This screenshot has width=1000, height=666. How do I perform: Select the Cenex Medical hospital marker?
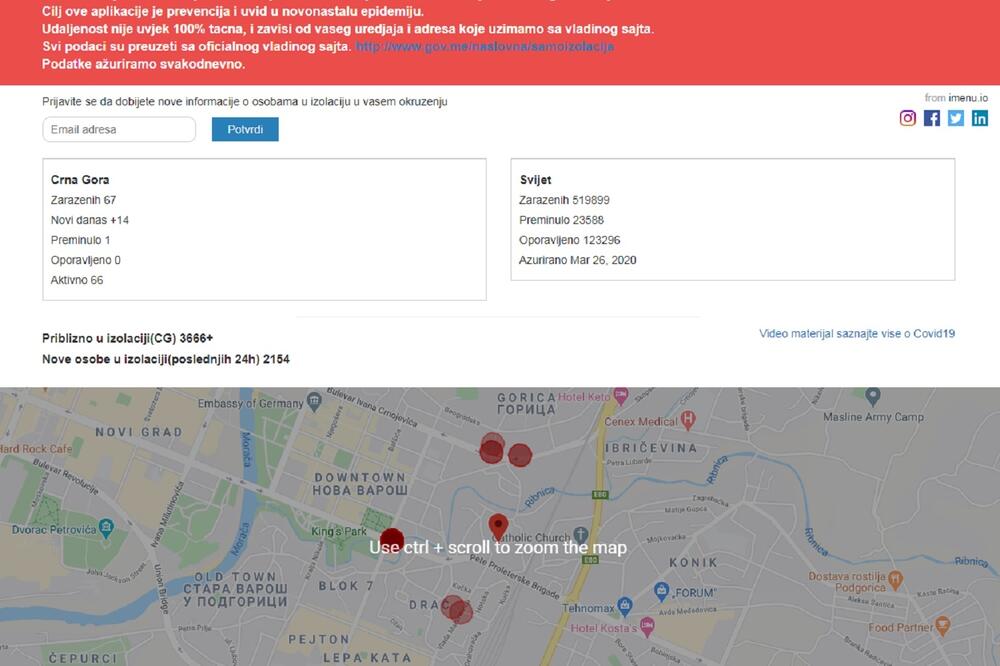pos(687,420)
